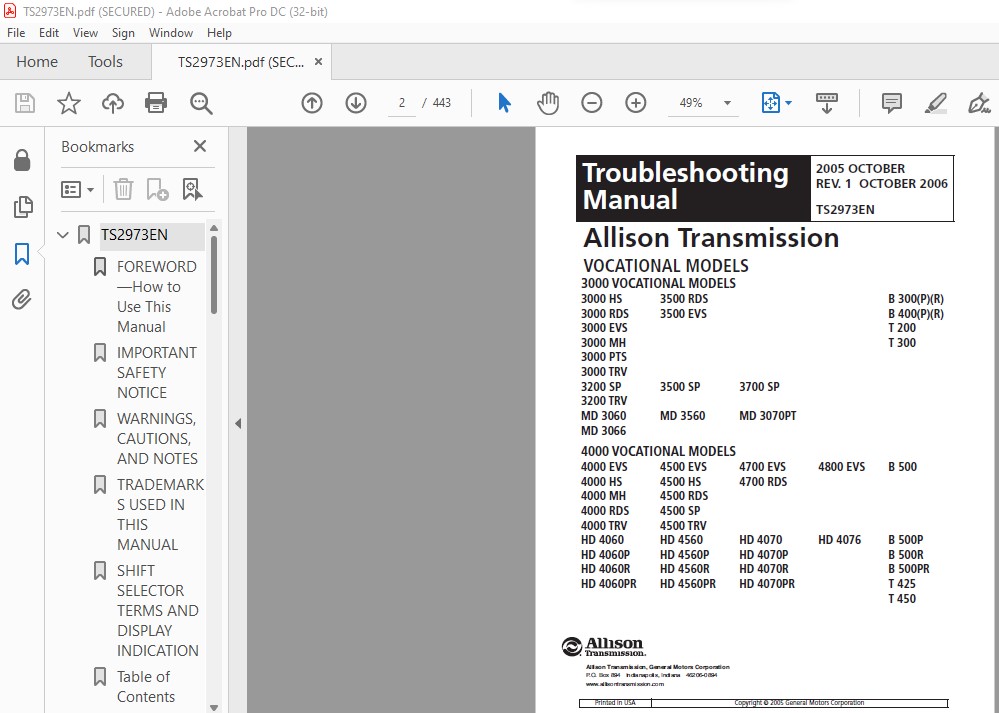Open the Edit menu
999x713 pixels.
click(48, 32)
